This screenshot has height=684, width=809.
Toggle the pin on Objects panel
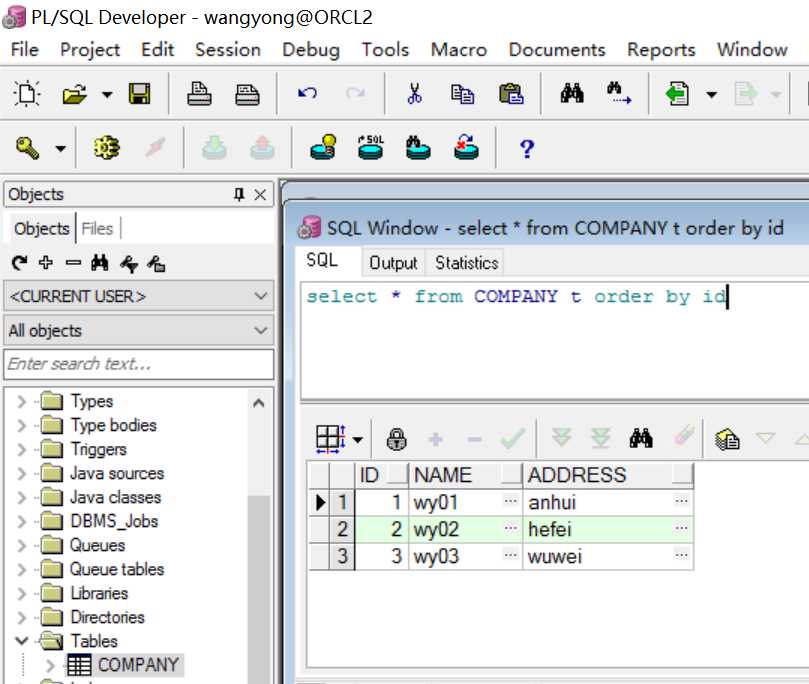click(238, 194)
